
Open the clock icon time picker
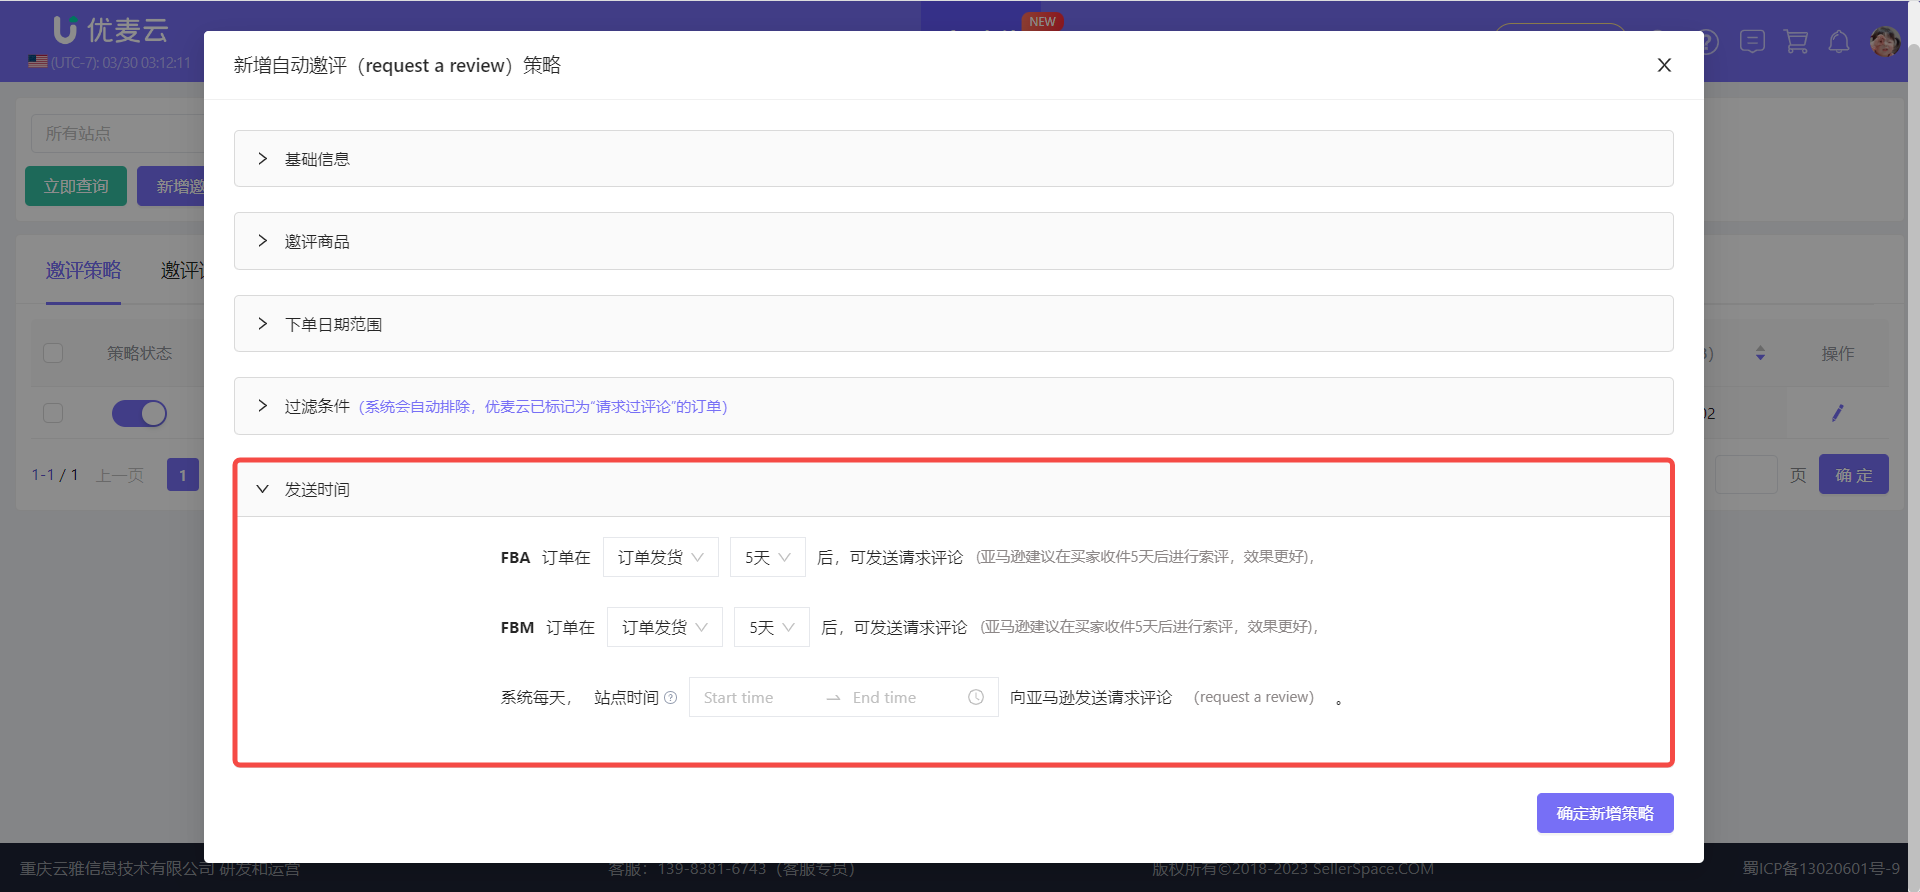point(976,697)
